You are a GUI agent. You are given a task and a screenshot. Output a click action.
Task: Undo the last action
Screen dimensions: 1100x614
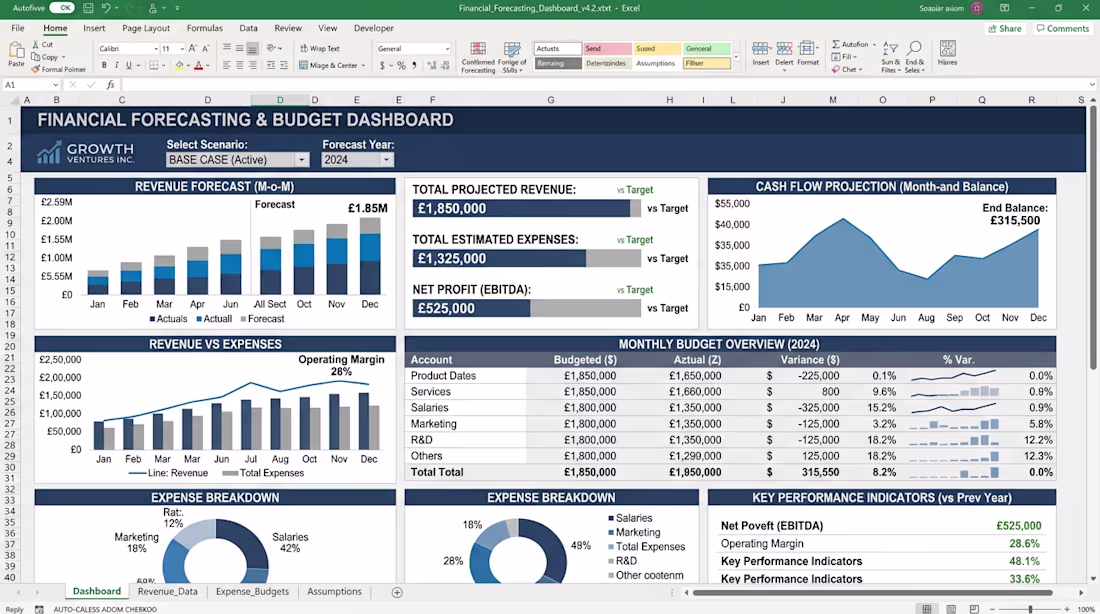point(106,8)
